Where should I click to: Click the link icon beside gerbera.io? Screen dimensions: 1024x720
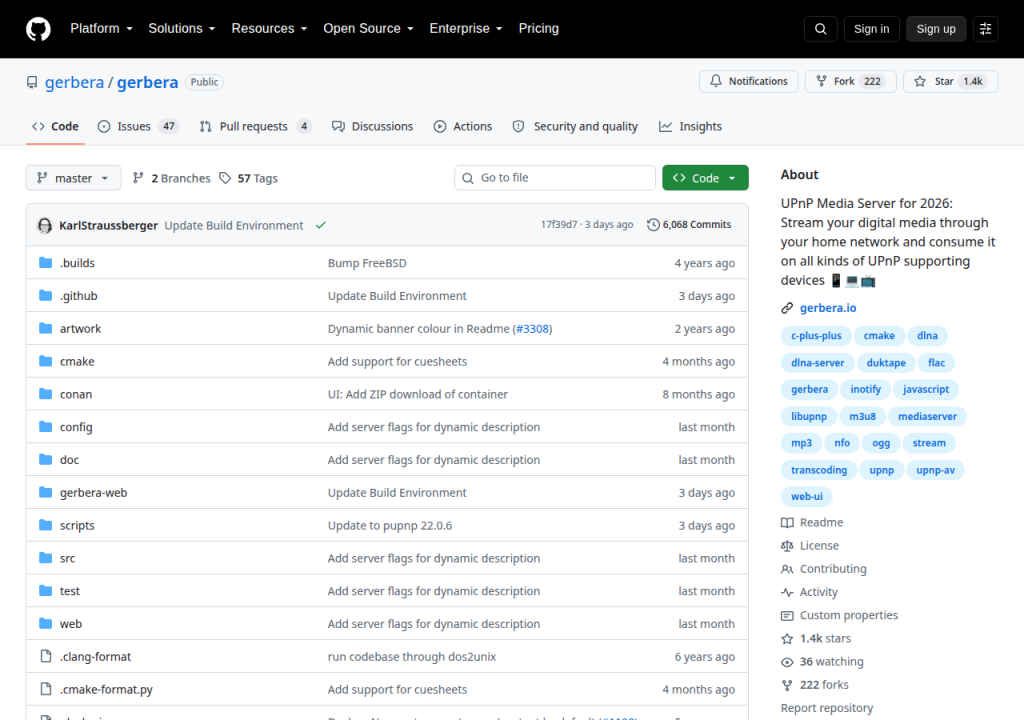pos(787,308)
